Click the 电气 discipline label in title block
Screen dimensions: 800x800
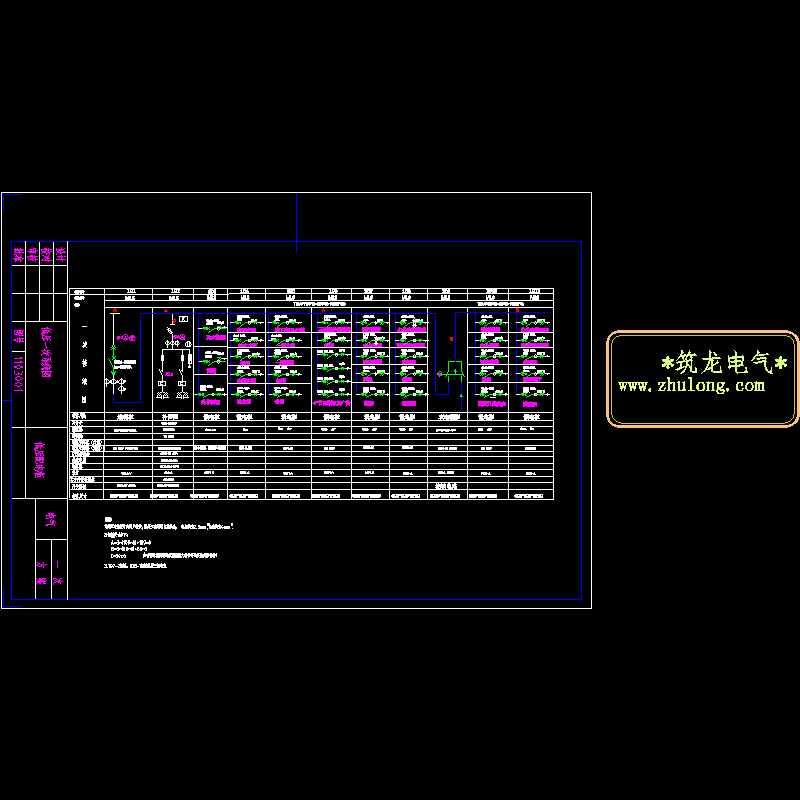click(51, 519)
